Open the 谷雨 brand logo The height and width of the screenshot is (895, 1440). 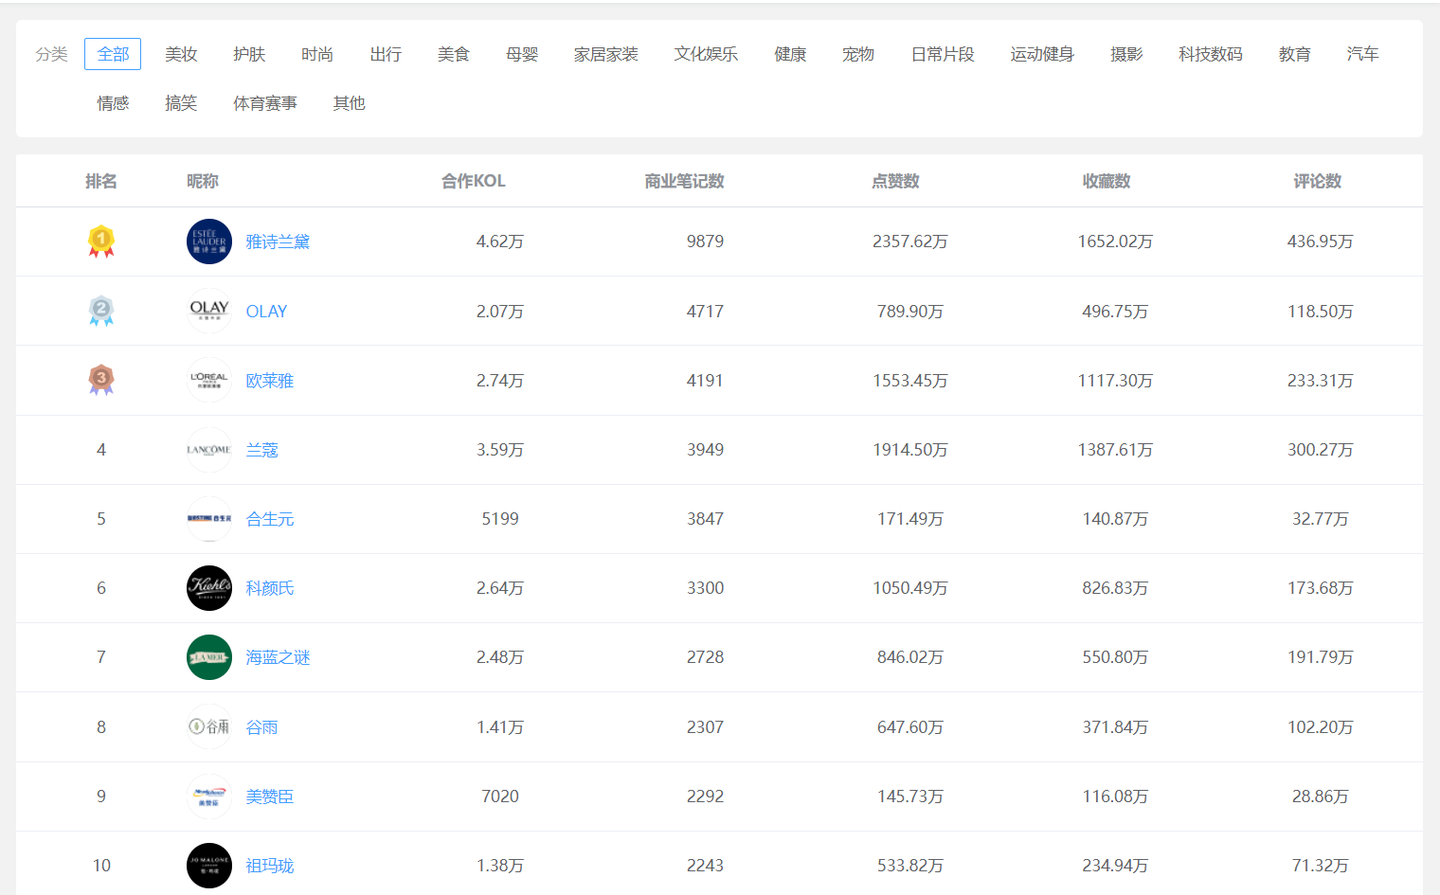[209, 727]
